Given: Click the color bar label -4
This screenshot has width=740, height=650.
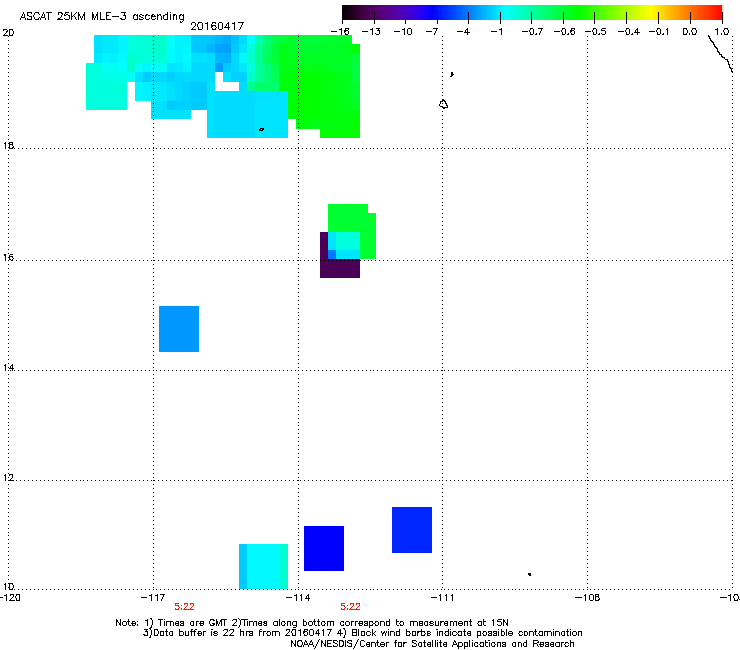Looking at the screenshot, I should pos(463,32).
